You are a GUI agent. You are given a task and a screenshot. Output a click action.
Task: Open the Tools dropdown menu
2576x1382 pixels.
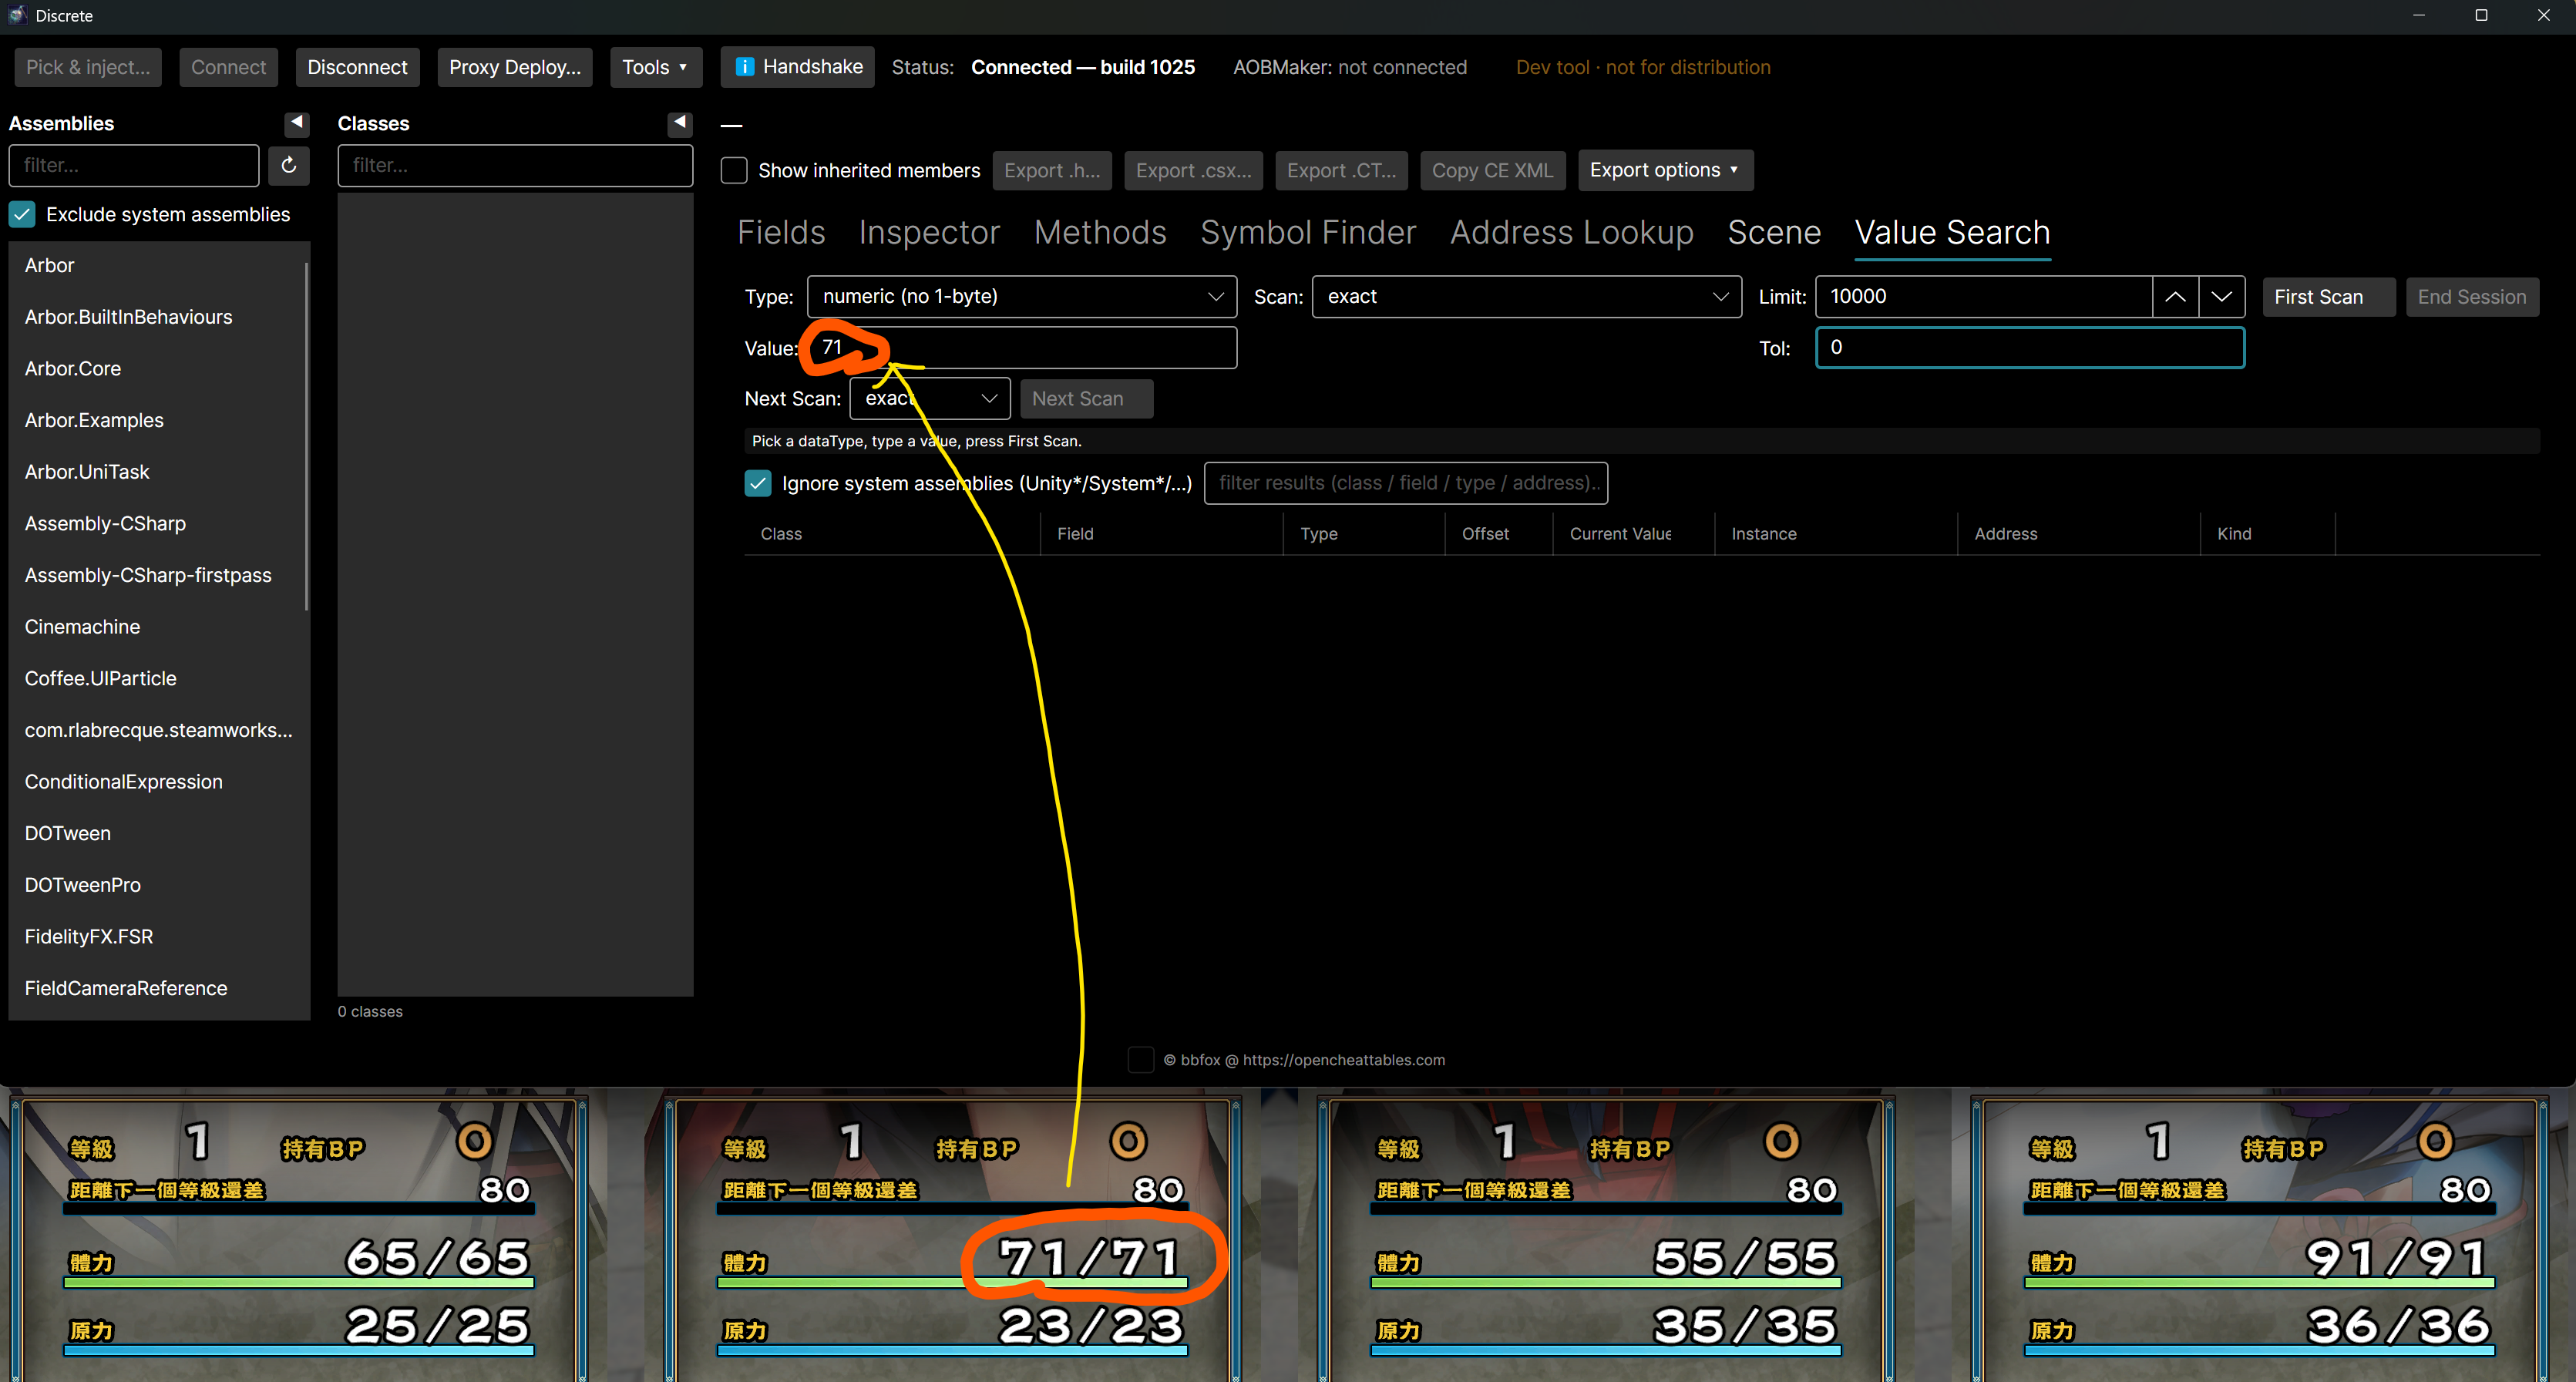[x=655, y=67]
